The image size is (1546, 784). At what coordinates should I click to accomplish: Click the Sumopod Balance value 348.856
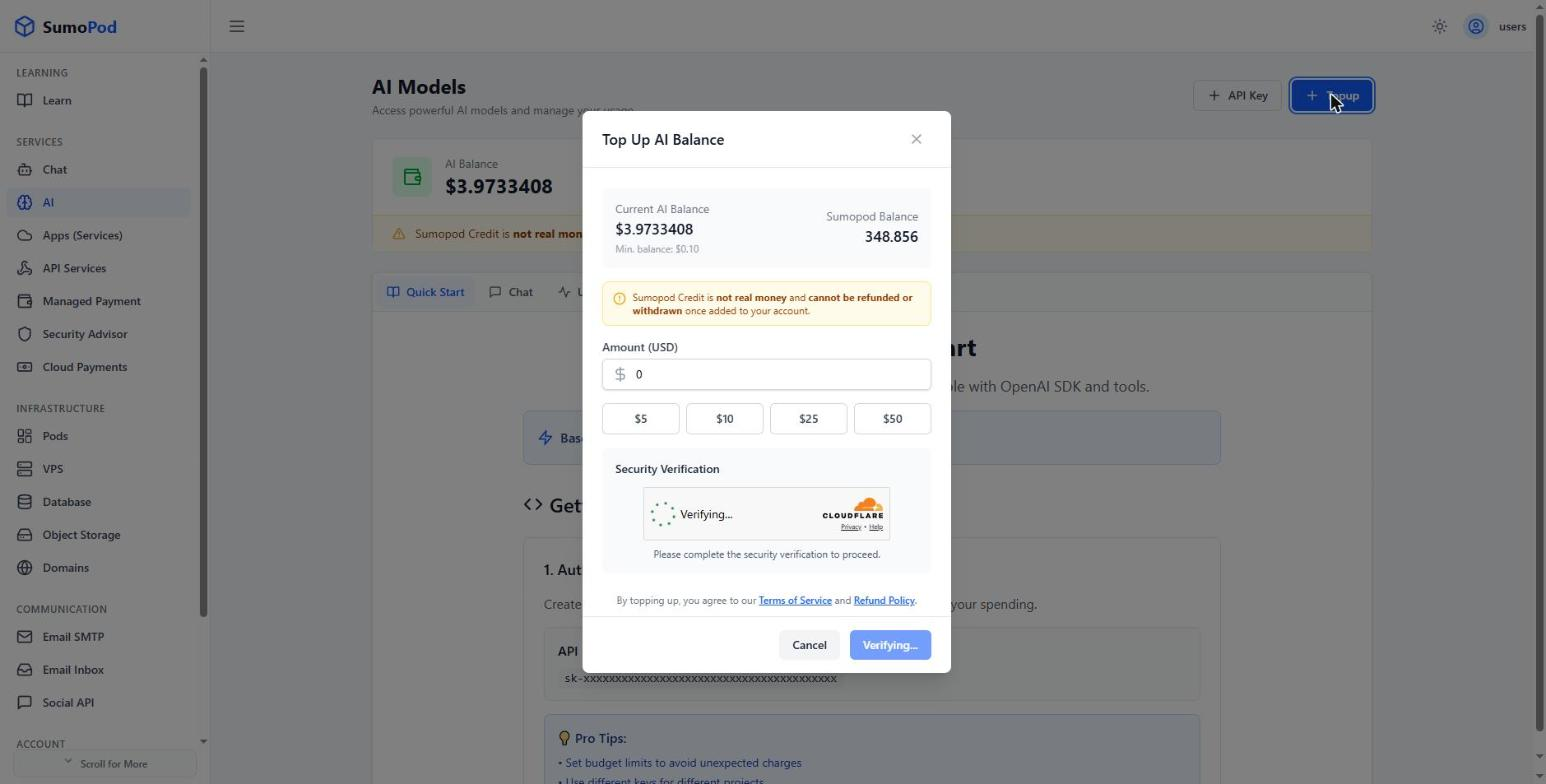(x=891, y=238)
